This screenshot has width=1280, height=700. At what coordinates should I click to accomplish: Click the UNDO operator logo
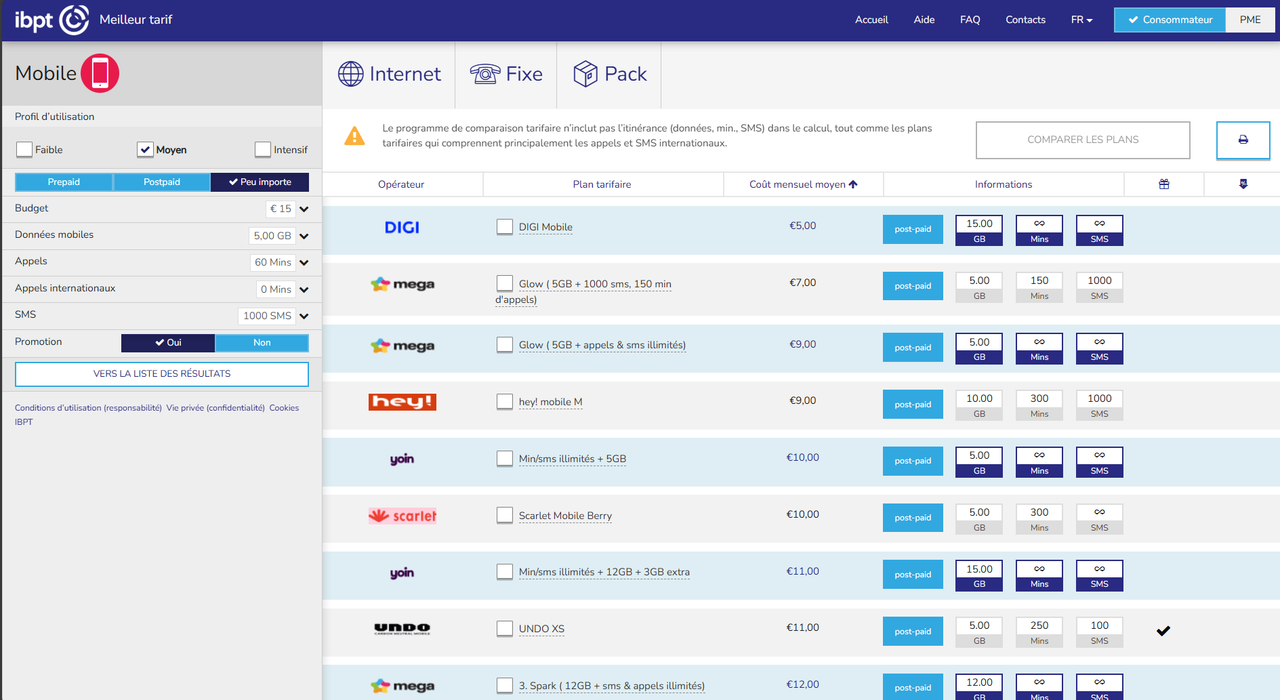(402, 629)
